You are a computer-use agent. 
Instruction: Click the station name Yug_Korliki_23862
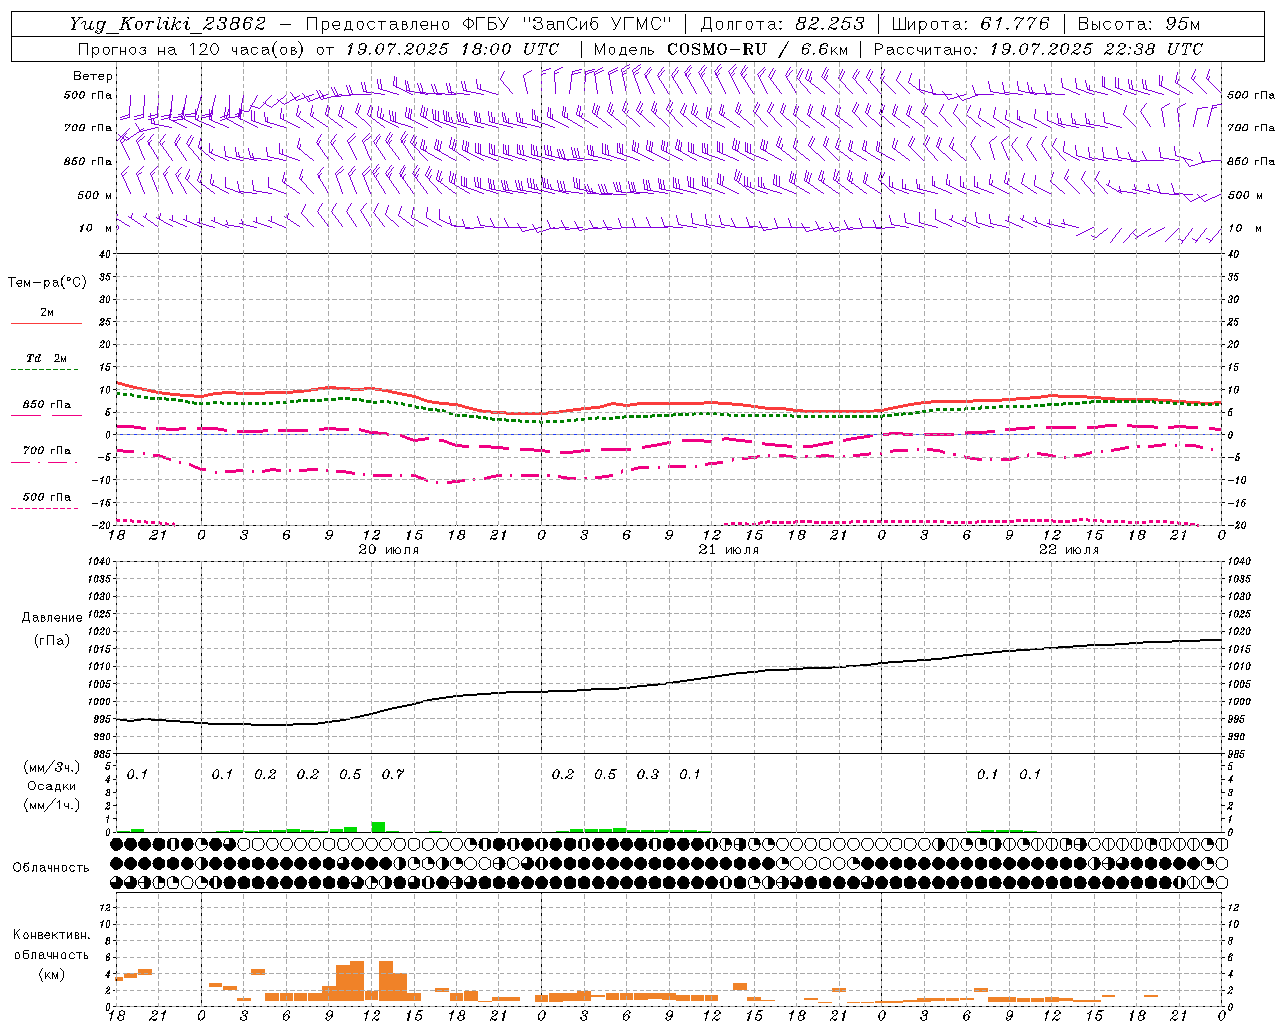[x=167, y=24]
